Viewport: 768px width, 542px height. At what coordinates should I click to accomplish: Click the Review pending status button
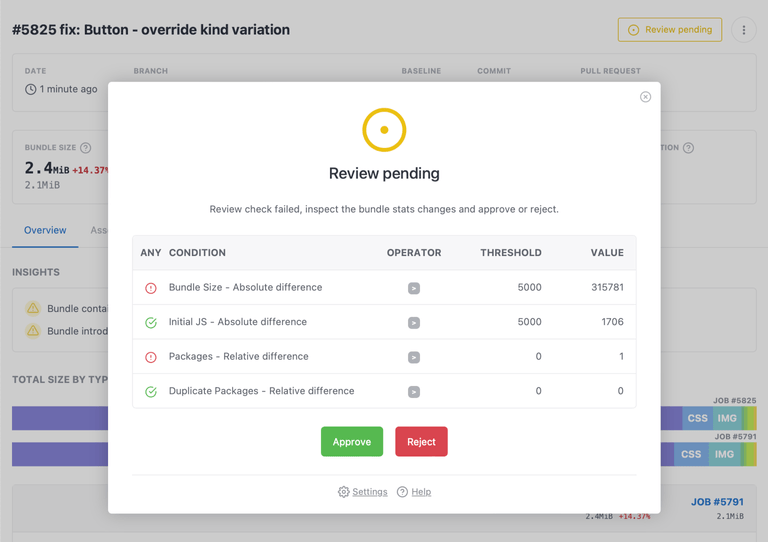(670, 30)
